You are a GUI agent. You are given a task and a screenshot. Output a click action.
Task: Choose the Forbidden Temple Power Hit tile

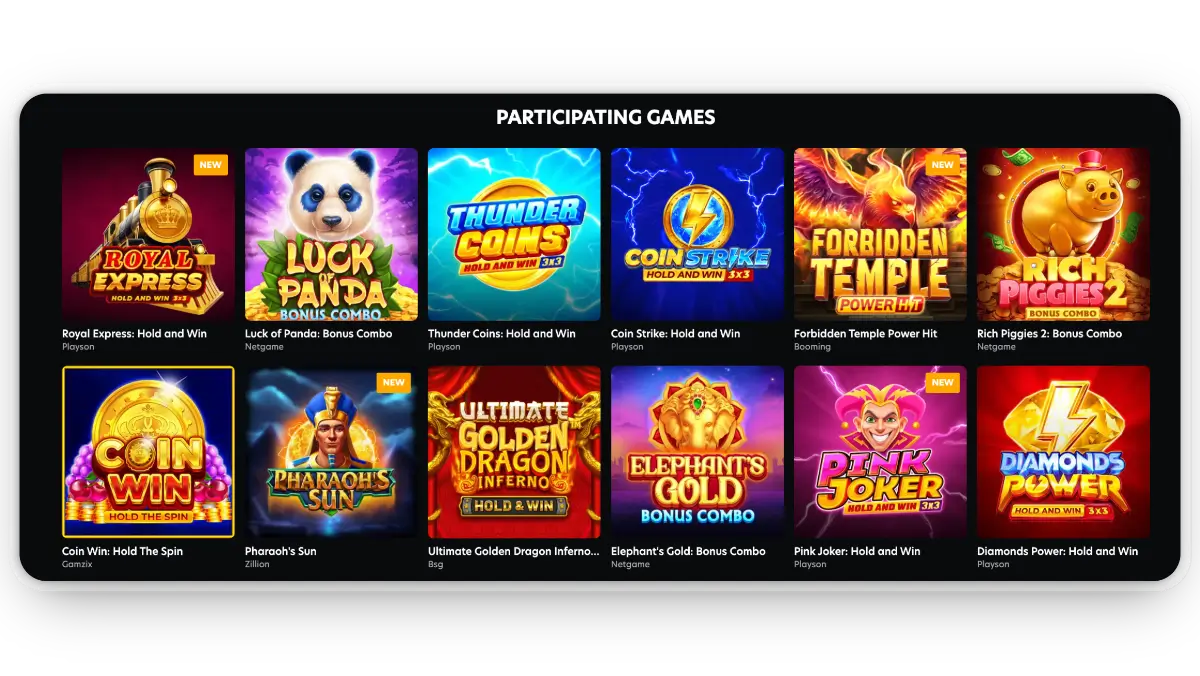880,234
